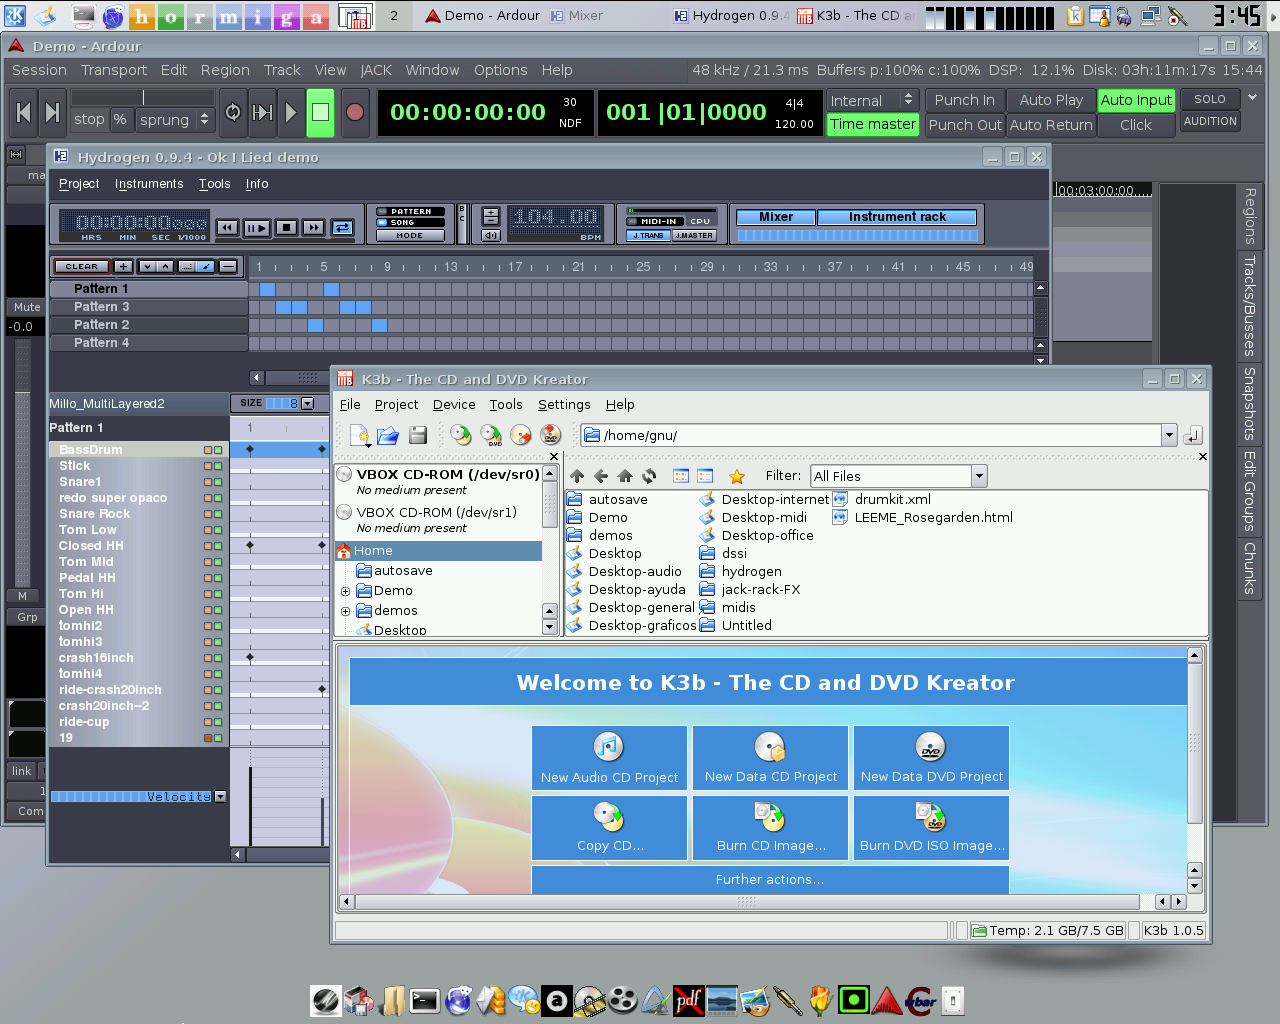The width and height of the screenshot is (1280, 1024).
Task: Toggle Ardour metronome Click button
Action: point(1136,125)
